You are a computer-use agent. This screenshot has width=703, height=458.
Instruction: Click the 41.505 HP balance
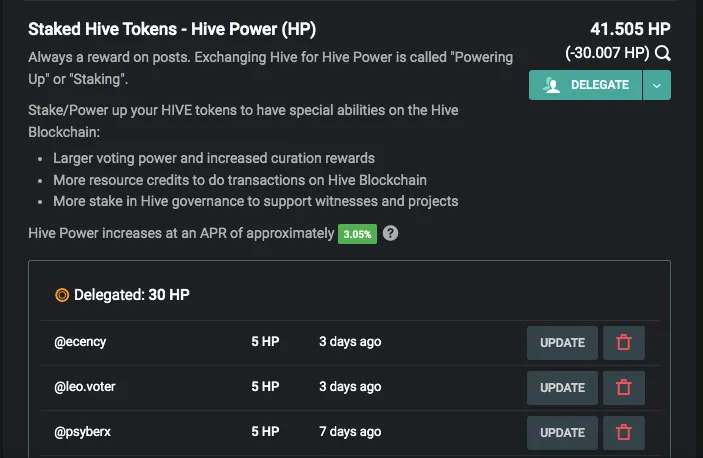[x=630, y=29]
